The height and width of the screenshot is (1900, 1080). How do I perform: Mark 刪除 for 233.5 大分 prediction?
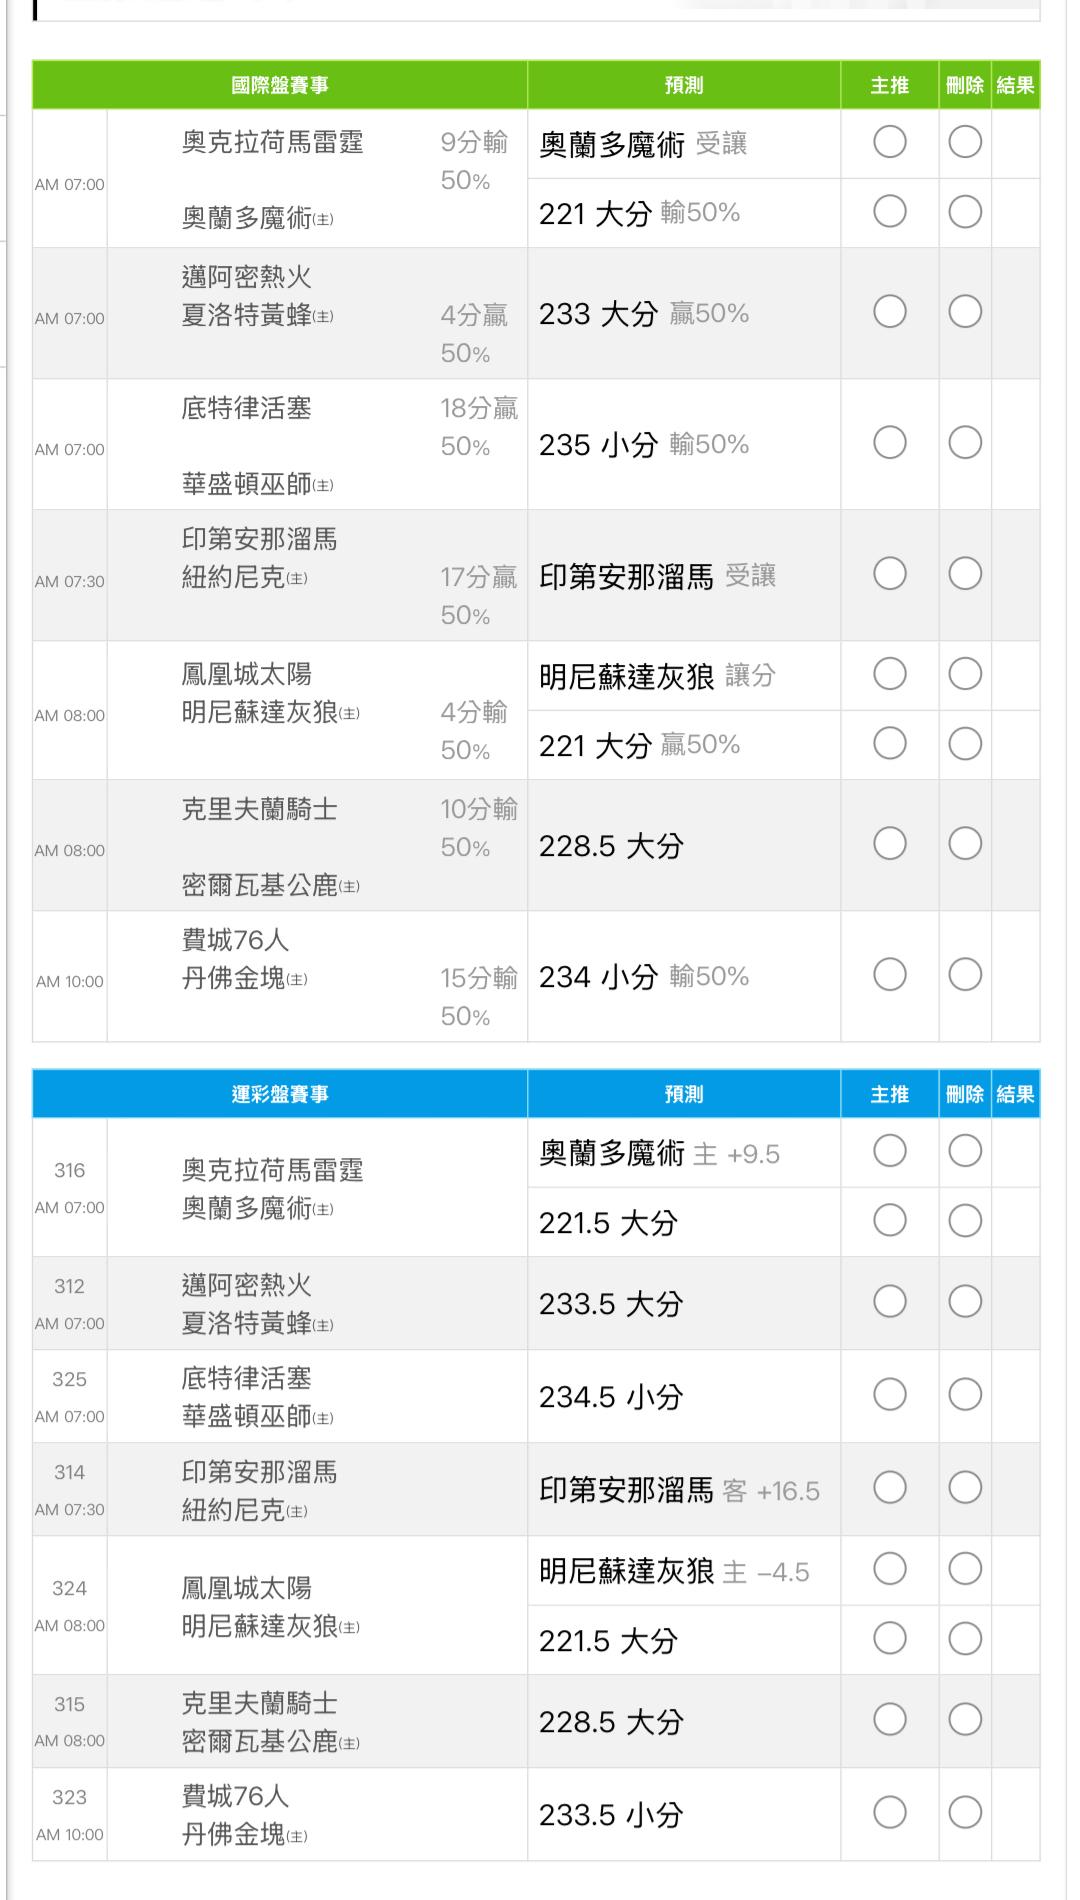964,1302
